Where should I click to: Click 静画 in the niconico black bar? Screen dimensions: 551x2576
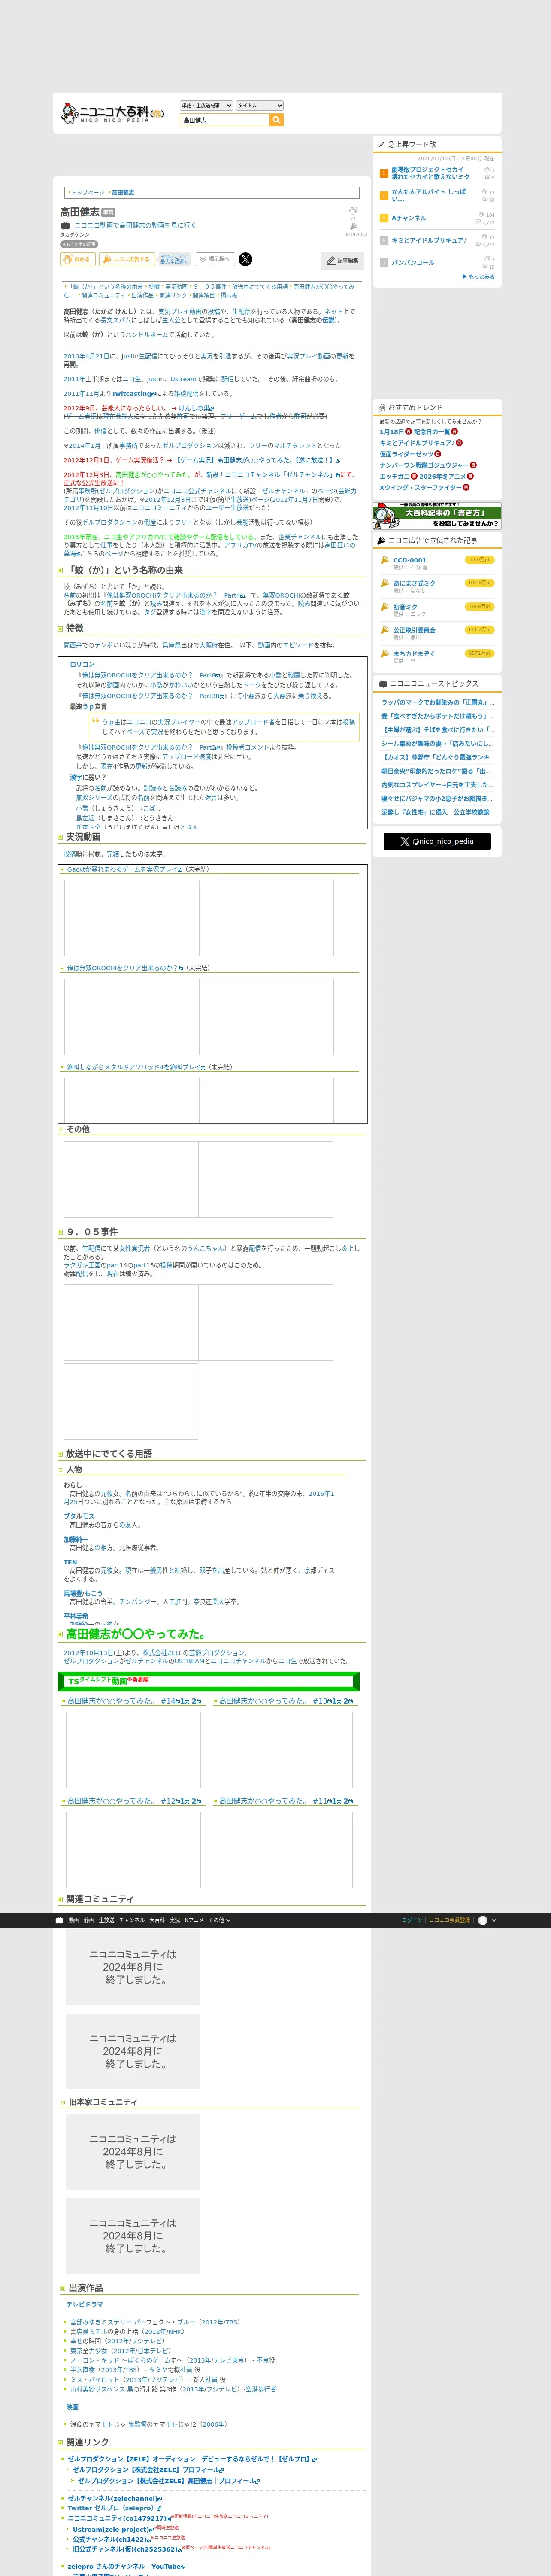click(x=89, y=1920)
